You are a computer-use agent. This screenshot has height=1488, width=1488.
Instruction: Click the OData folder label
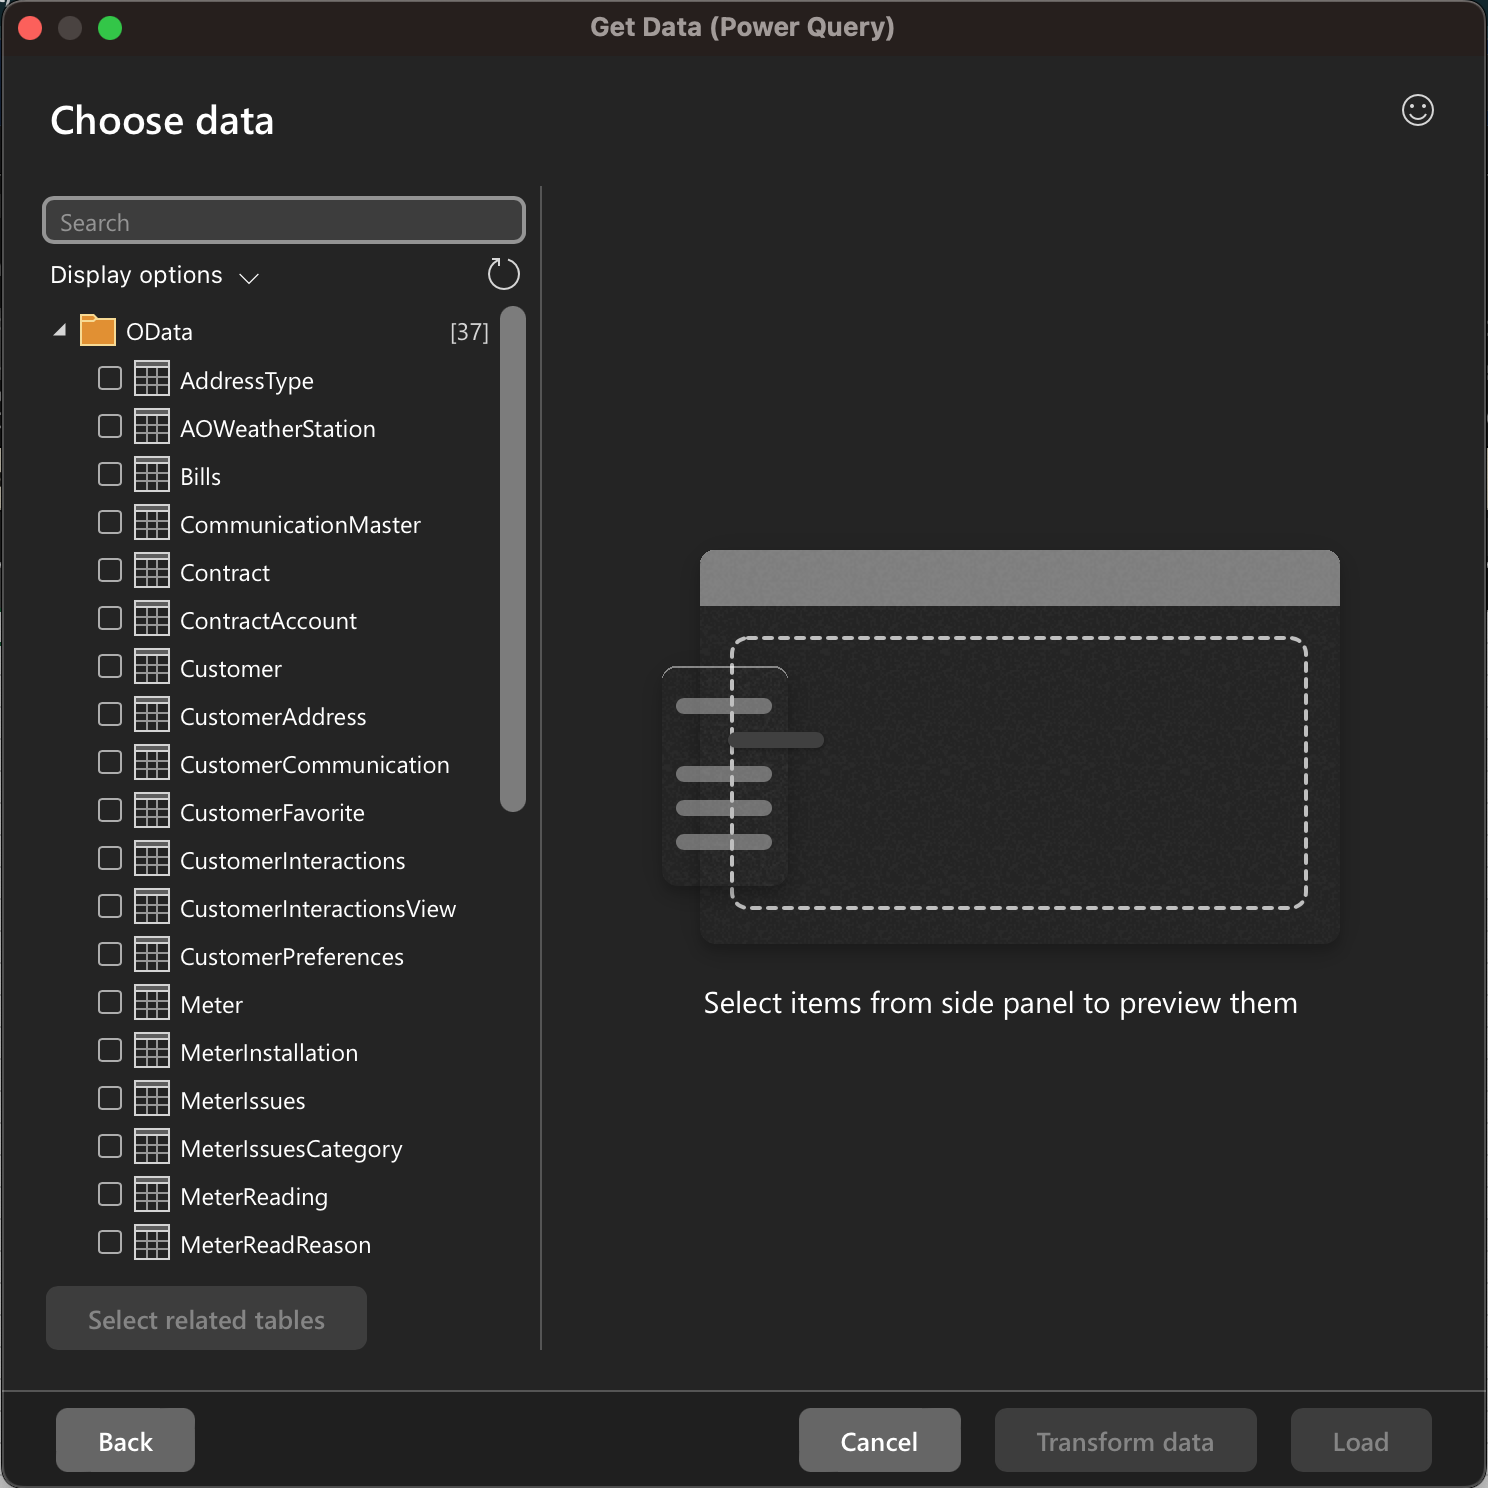pyautogui.click(x=159, y=332)
